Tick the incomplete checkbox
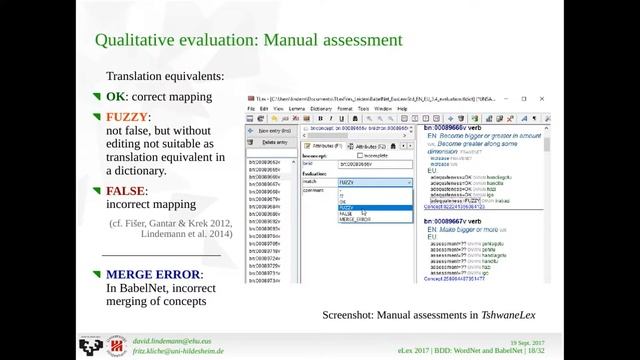 (360, 156)
